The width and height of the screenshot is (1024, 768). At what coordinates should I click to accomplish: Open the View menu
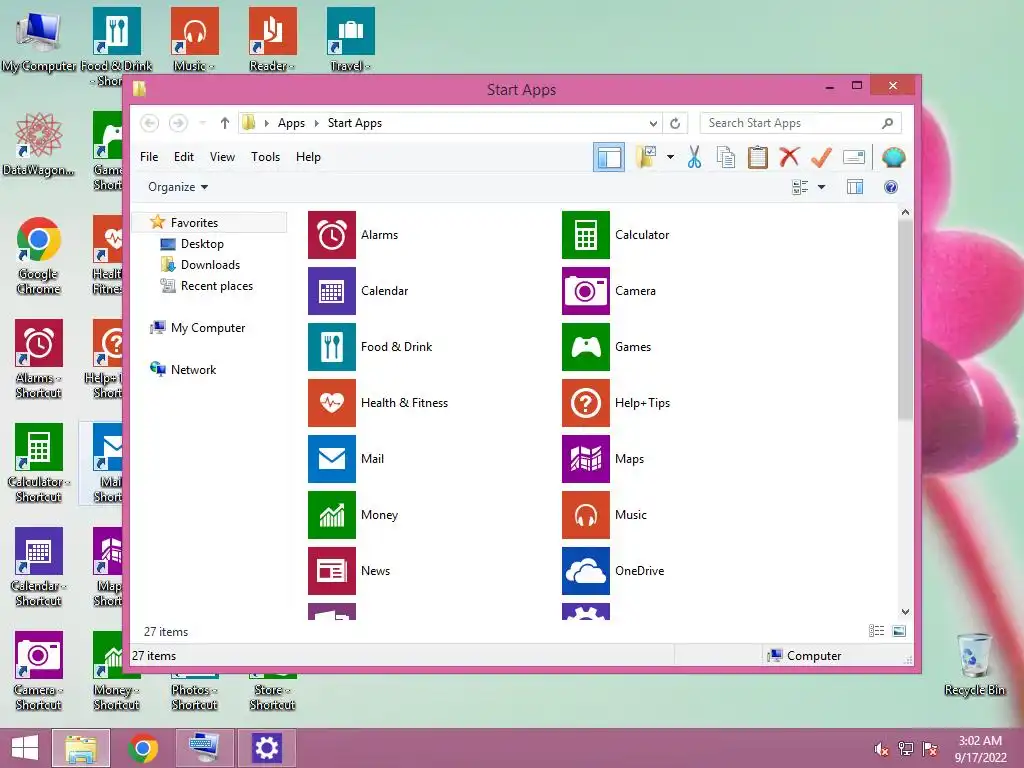pos(222,157)
